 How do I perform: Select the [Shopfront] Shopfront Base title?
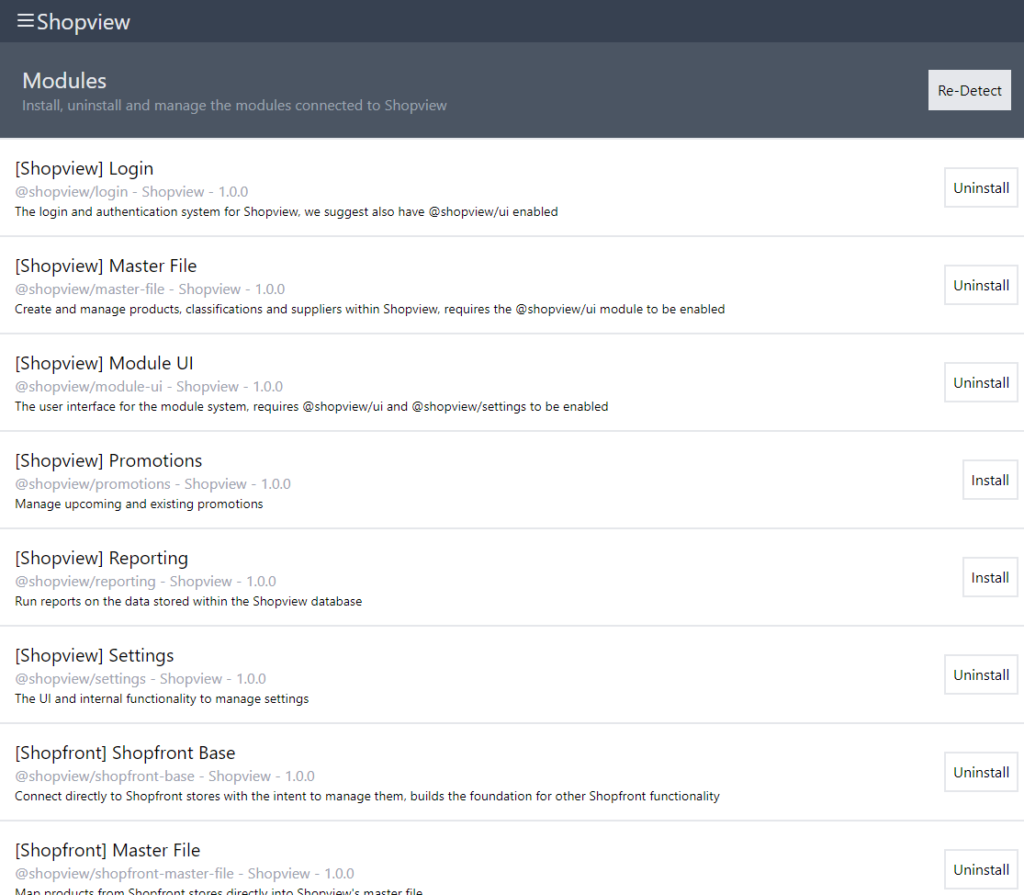125,753
